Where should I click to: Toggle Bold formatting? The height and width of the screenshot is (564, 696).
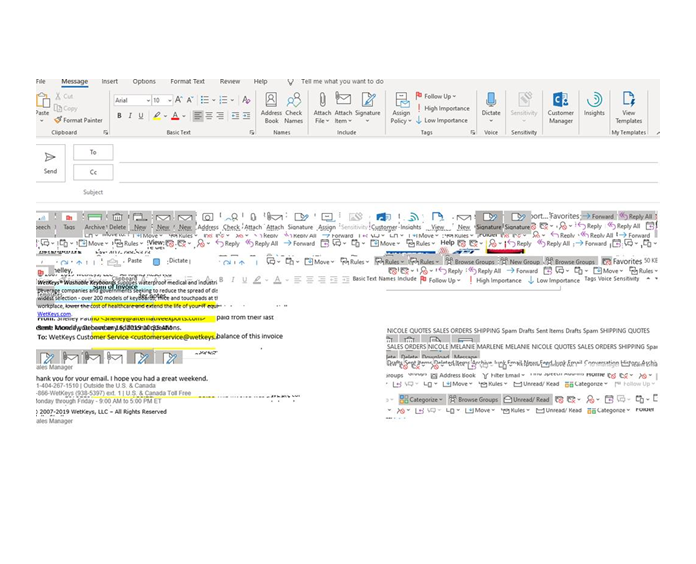tap(119, 116)
